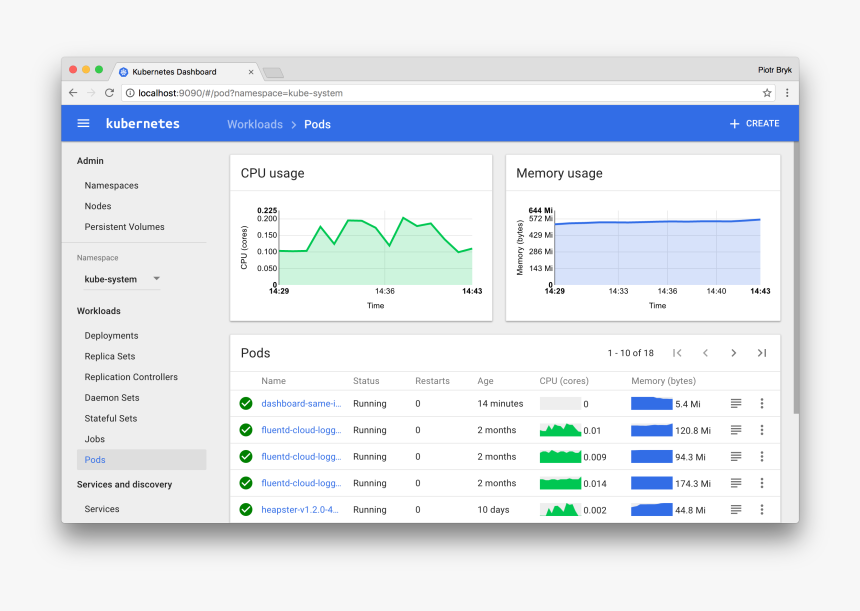Open the Workloads breadcrumb link
Screen dimensions: 860x611
(254, 124)
